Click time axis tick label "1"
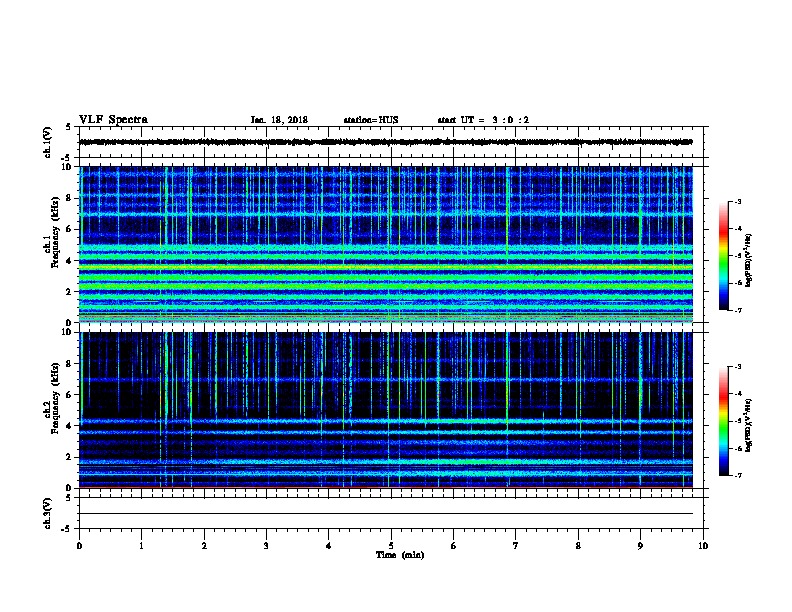The image size is (792, 612). [141, 546]
